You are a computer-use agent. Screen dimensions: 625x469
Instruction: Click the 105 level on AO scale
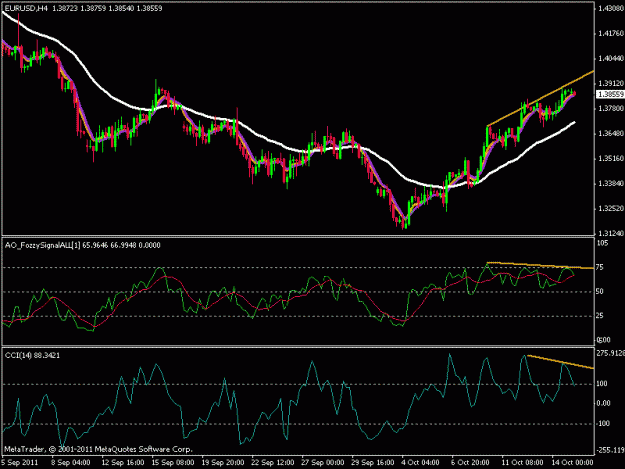(x=603, y=243)
